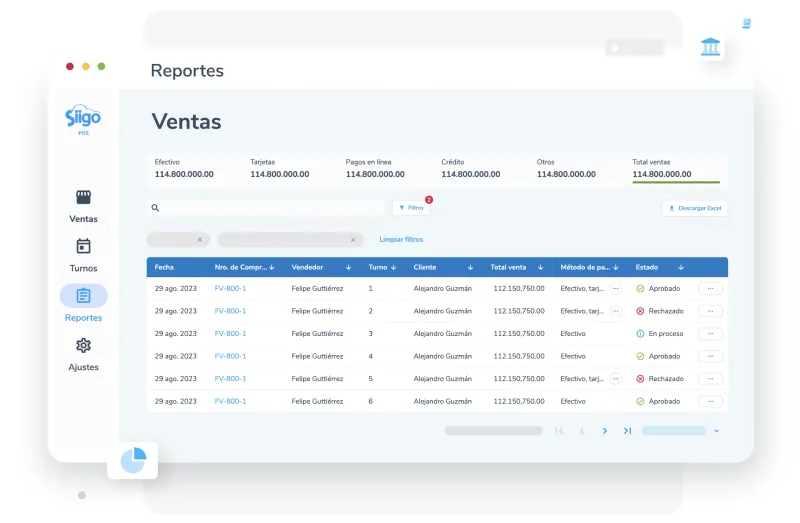Screen dimensions: 800x523
Task: Select the Efectivo summary tab
Action: [x=184, y=168]
